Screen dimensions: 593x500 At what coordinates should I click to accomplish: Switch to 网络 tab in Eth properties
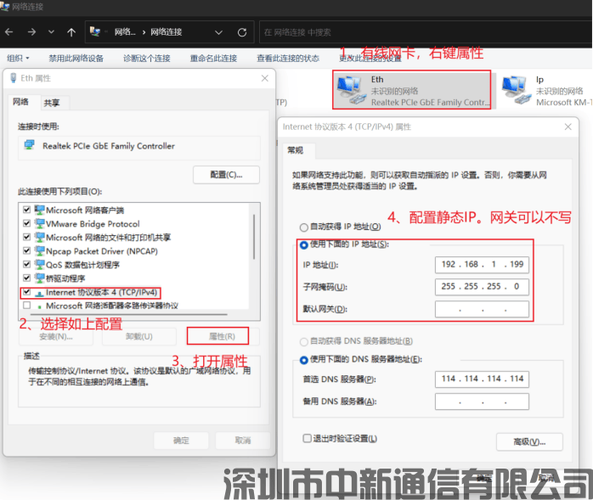click(21, 102)
